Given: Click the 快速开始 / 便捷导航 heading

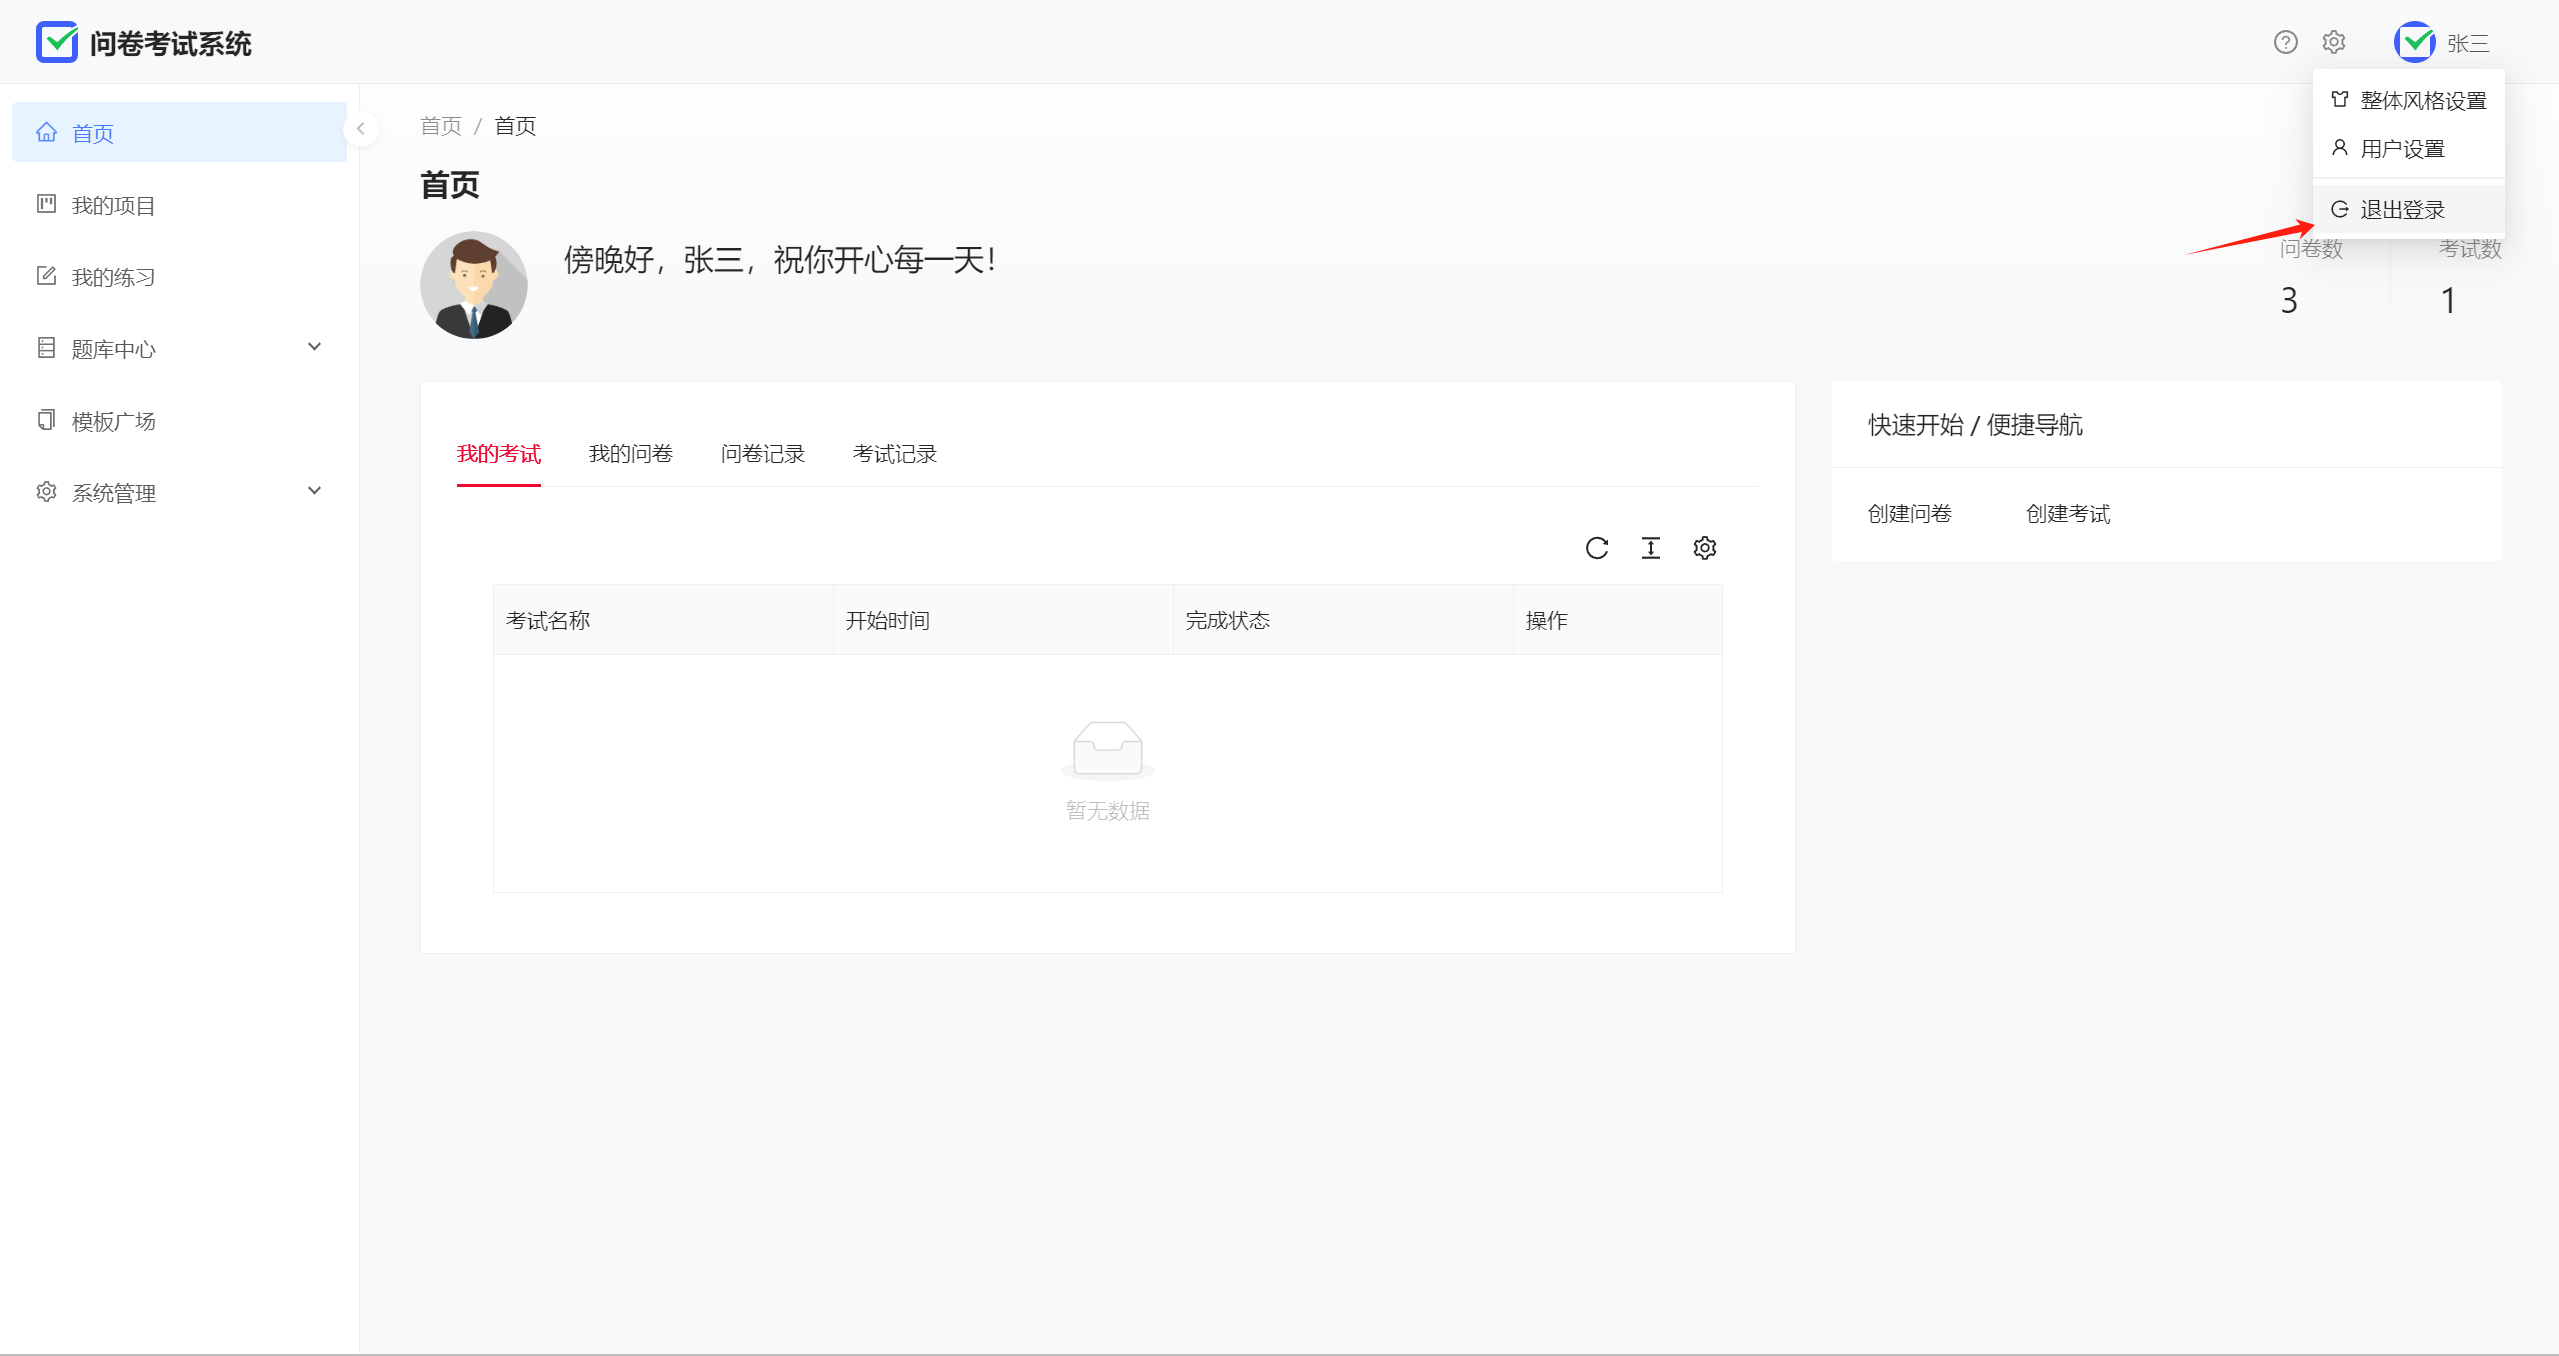Looking at the screenshot, I should tap(1975, 425).
